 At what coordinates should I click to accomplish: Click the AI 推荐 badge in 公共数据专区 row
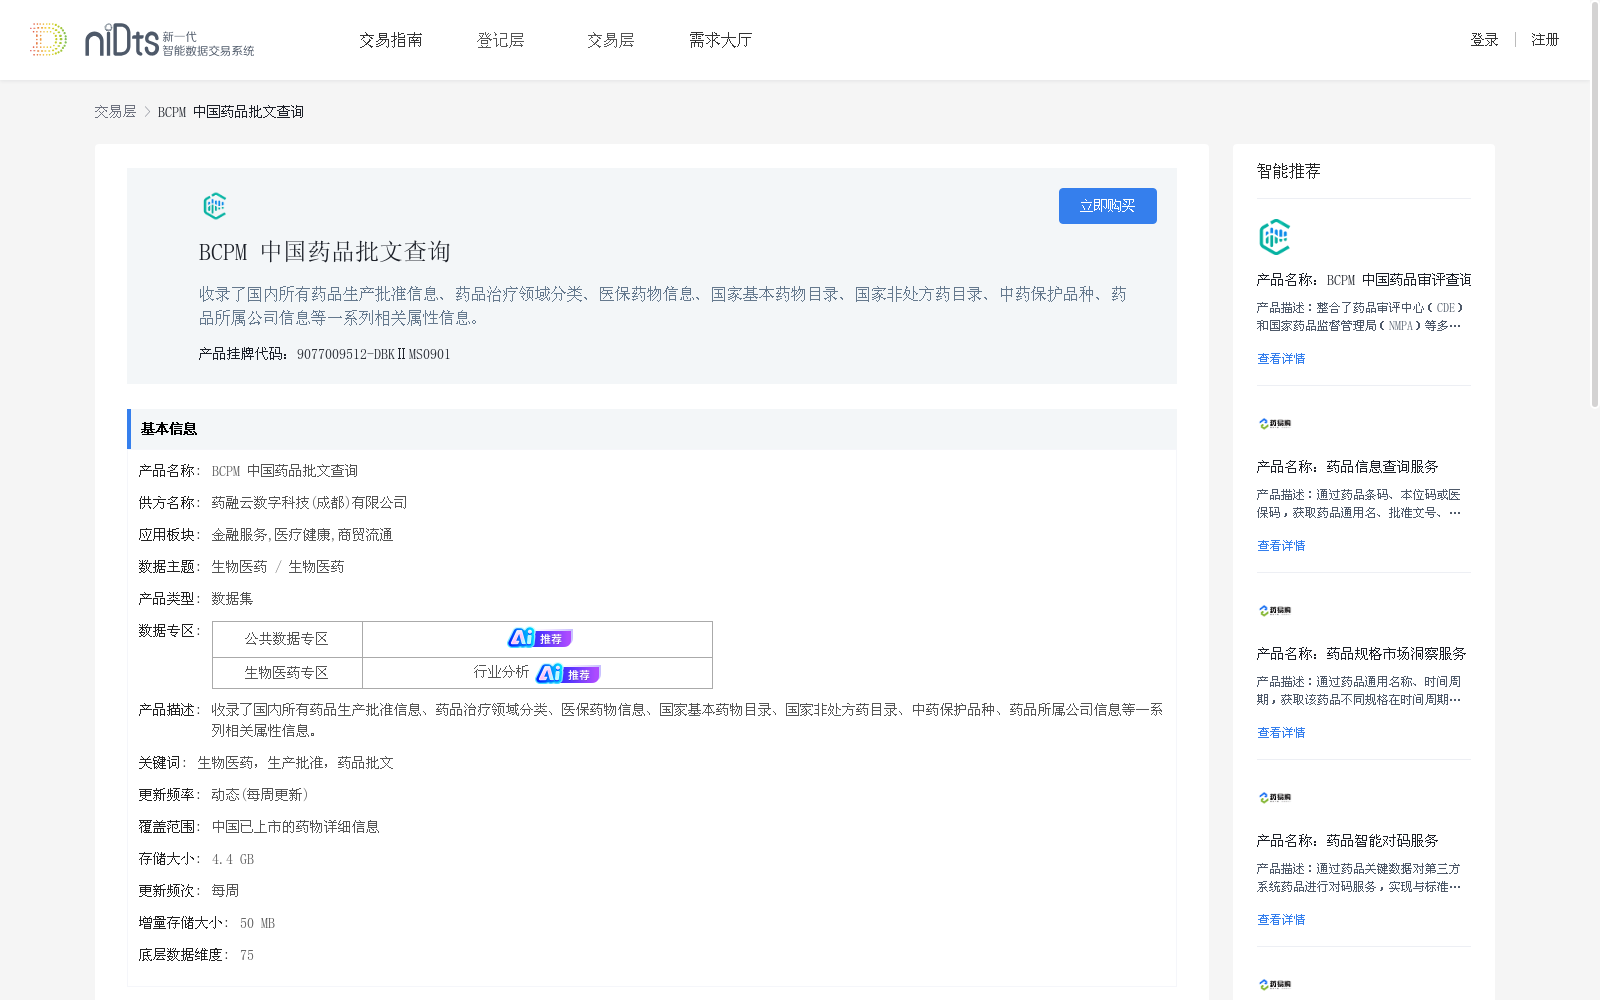[540, 638]
